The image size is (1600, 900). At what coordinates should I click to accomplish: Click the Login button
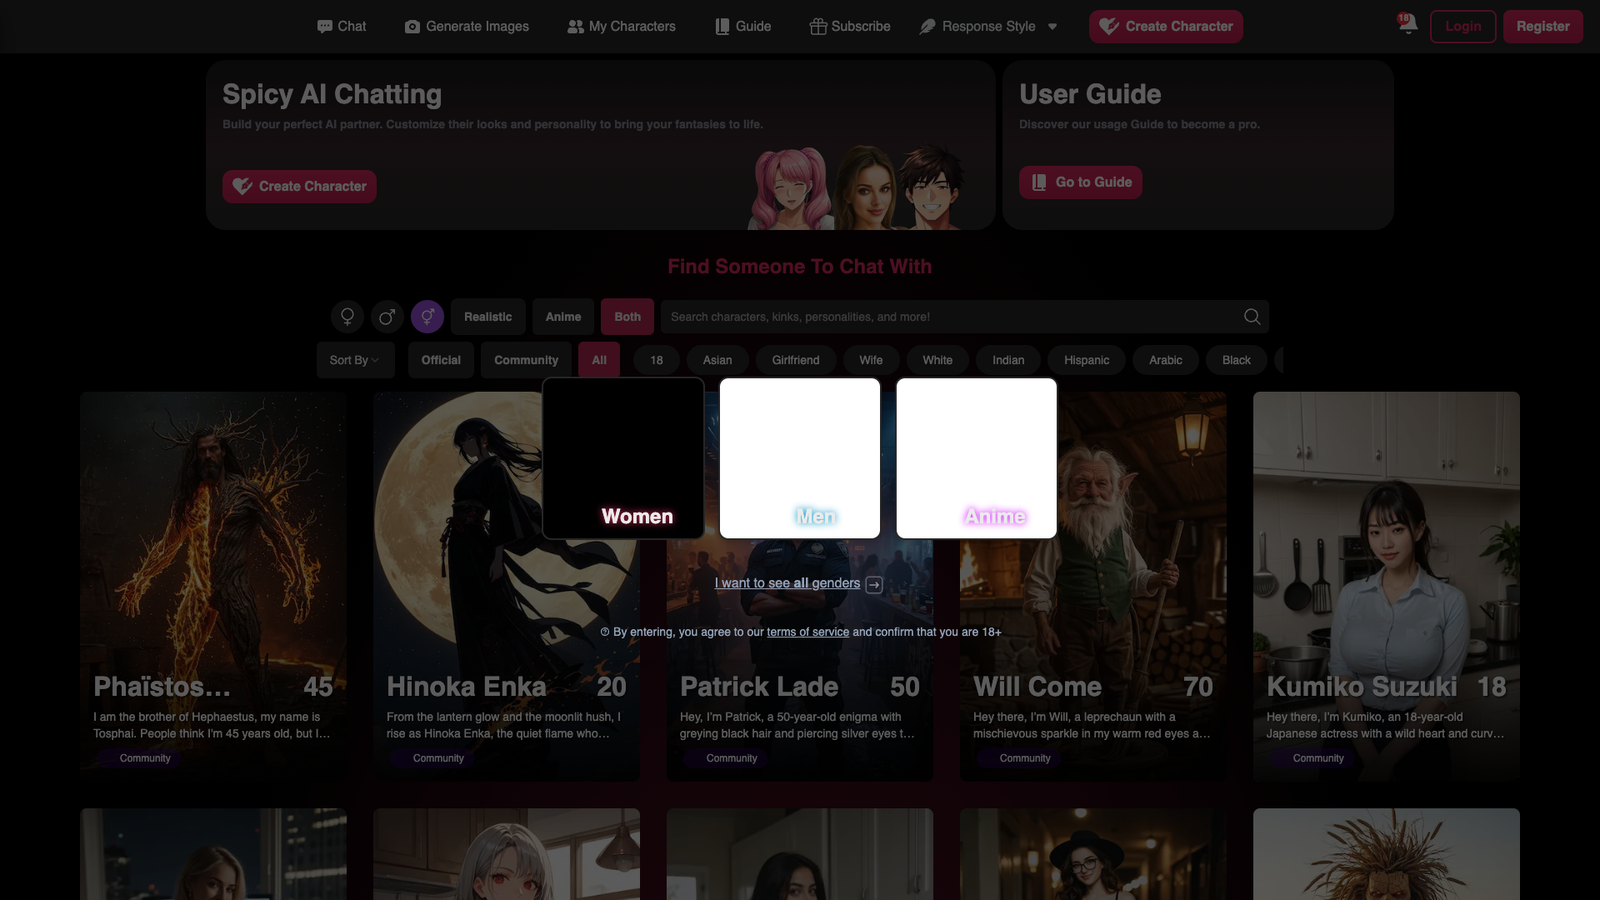(1463, 27)
